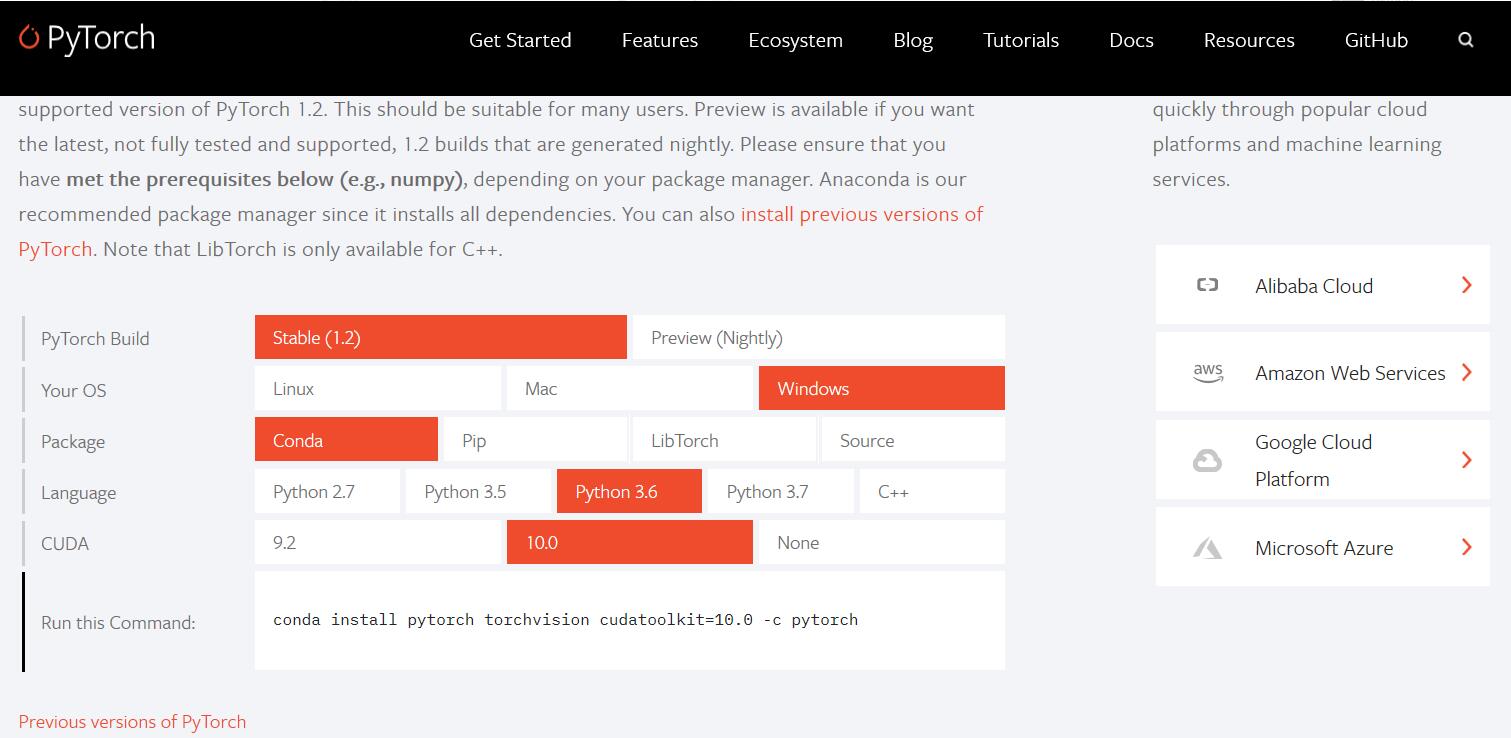Viewport: 1511px width, 738px height.
Task: Set CUDA to None
Action: (x=881, y=543)
